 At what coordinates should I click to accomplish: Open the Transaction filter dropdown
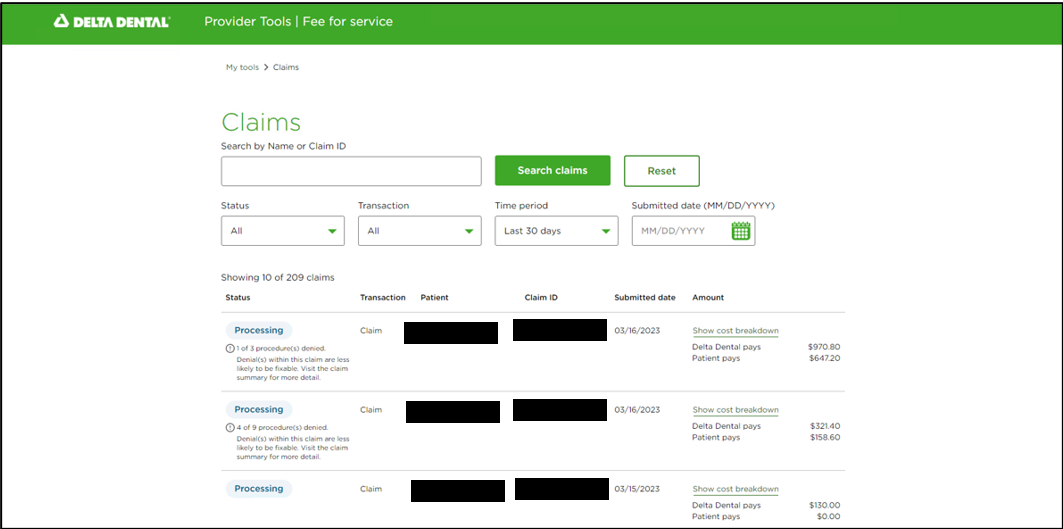[419, 231]
